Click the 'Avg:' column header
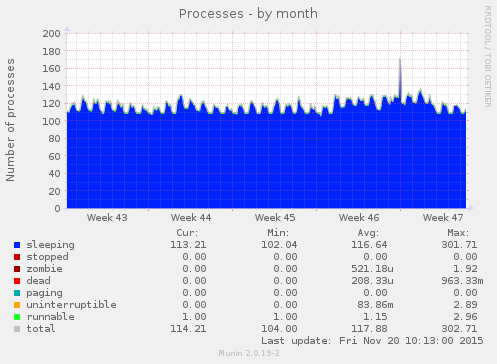 click(368, 233)
